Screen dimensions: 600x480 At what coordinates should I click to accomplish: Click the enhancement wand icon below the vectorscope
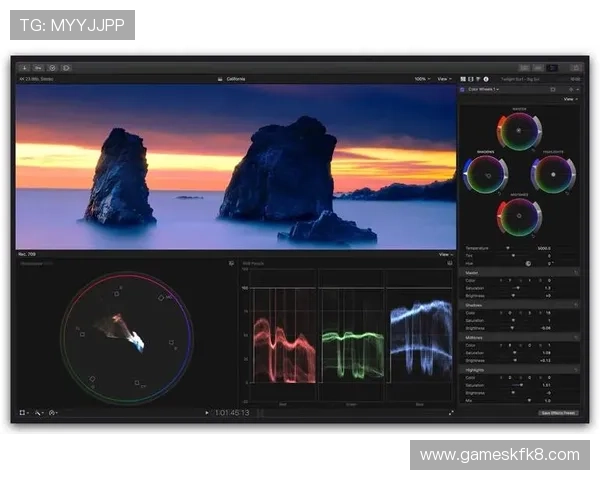pyautogui.click(x=39, y=412)
